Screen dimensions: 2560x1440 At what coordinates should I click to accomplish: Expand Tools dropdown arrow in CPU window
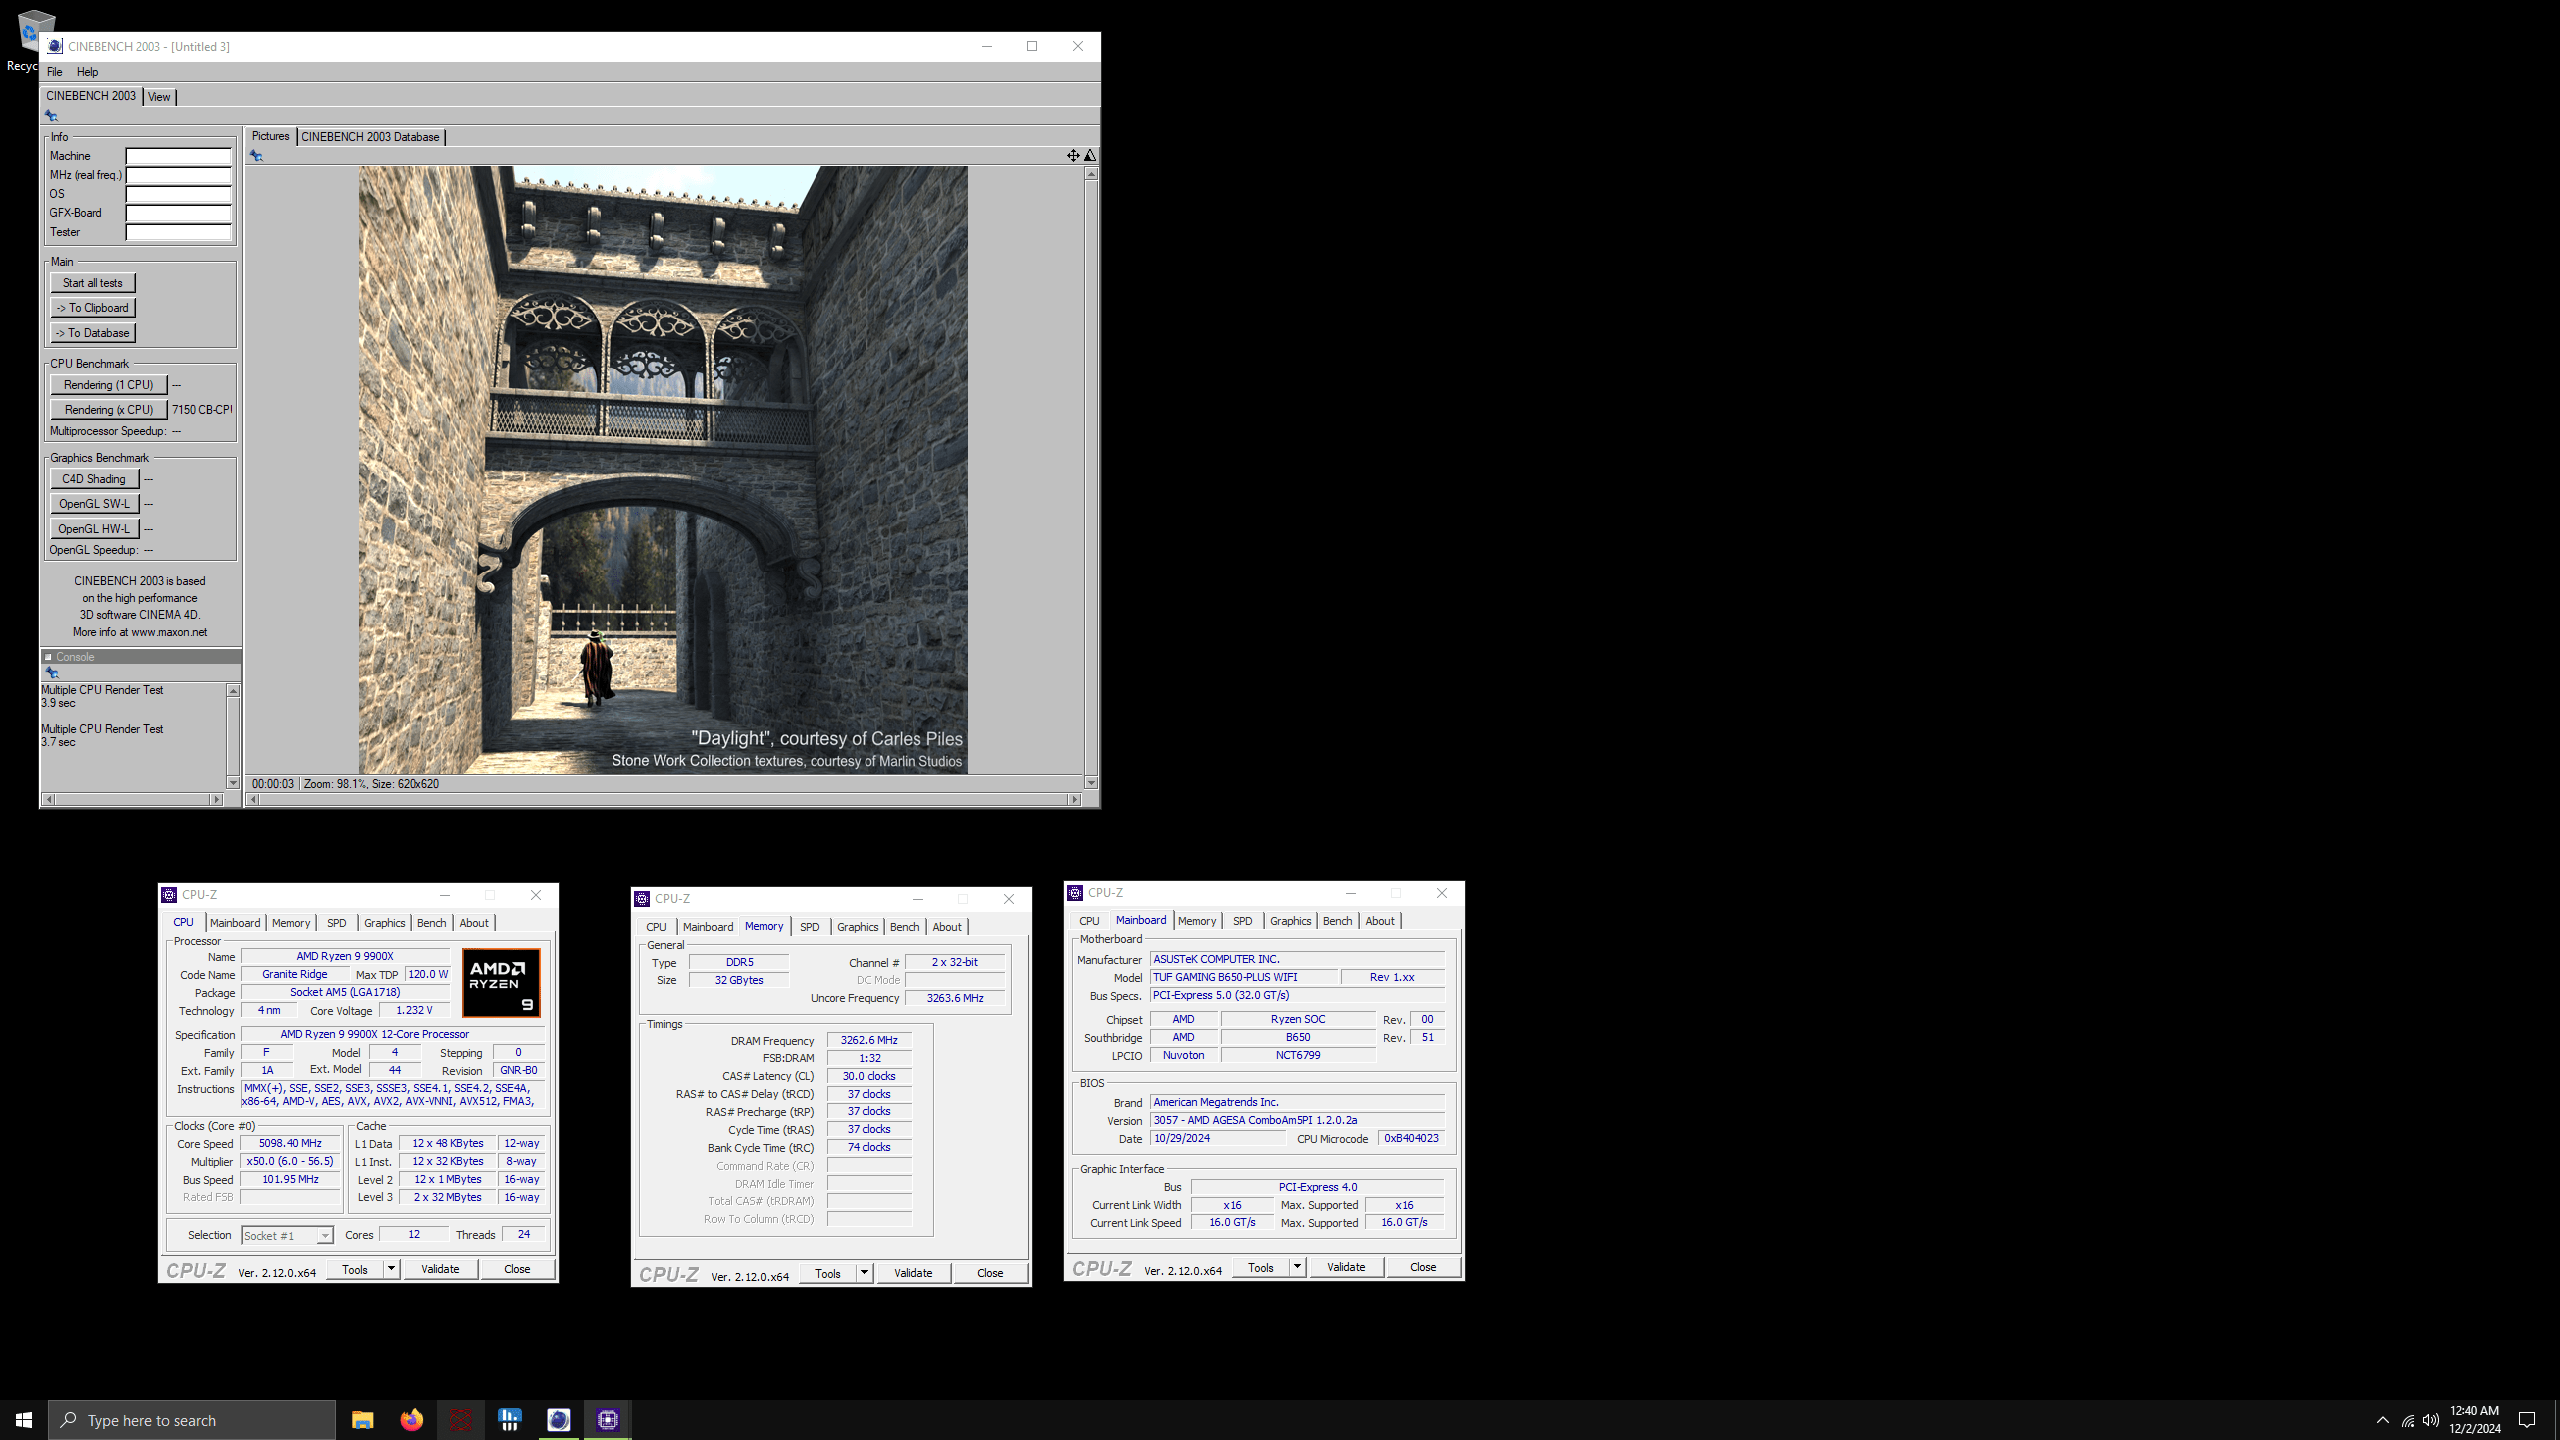[x=391, y=1269]
